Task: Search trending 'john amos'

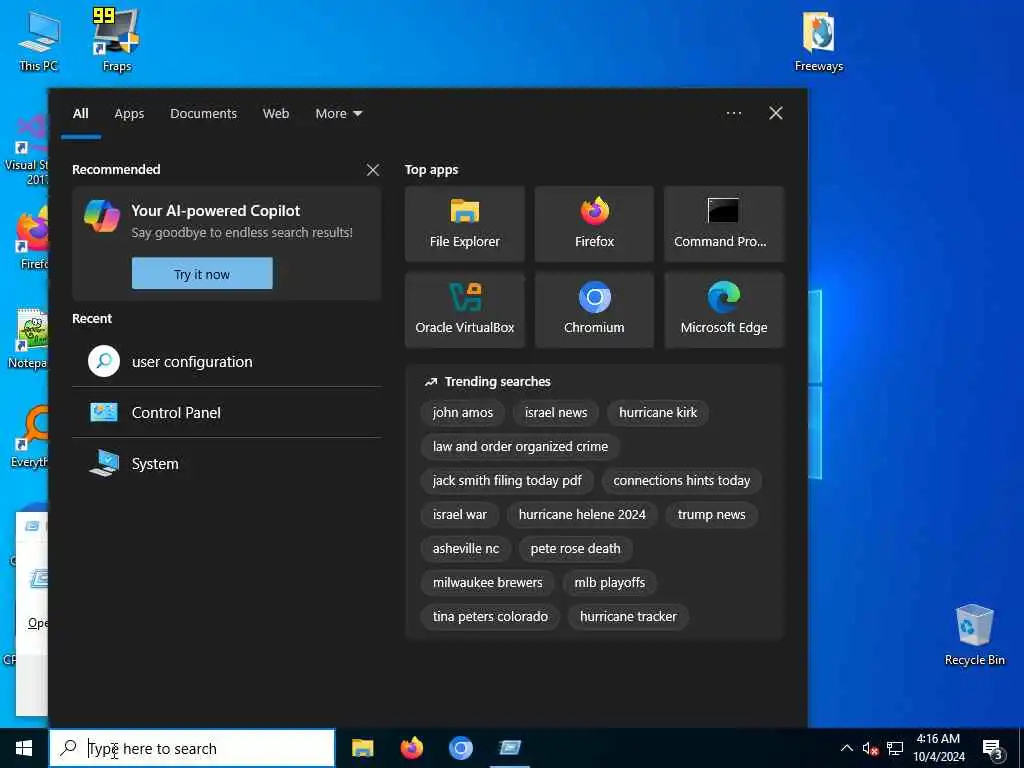Action: click(462, 413)
